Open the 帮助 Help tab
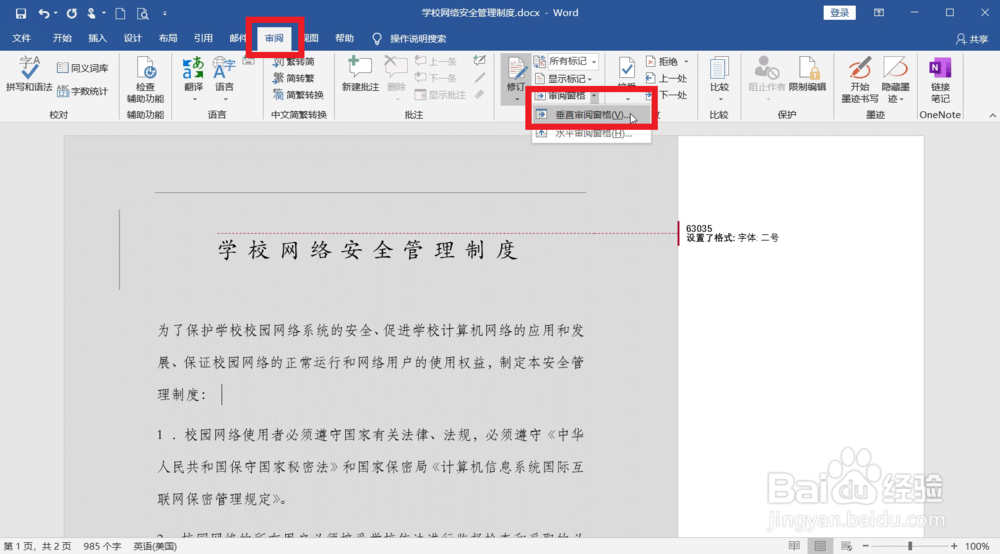The width and height of the screenshot is (1000, 554). tap(344, 39)
